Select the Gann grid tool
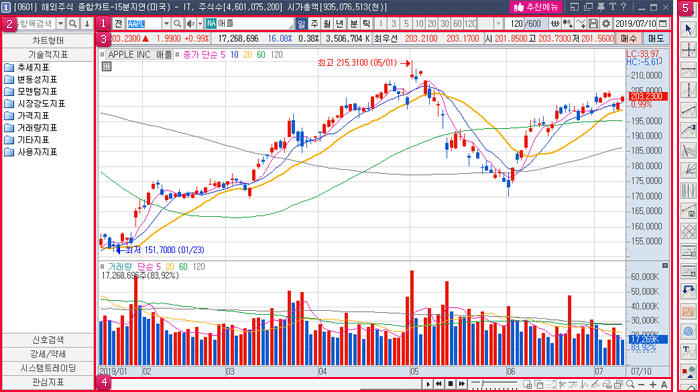The width and height of the screenshot is (700, 392). click(x=688, y=231)
